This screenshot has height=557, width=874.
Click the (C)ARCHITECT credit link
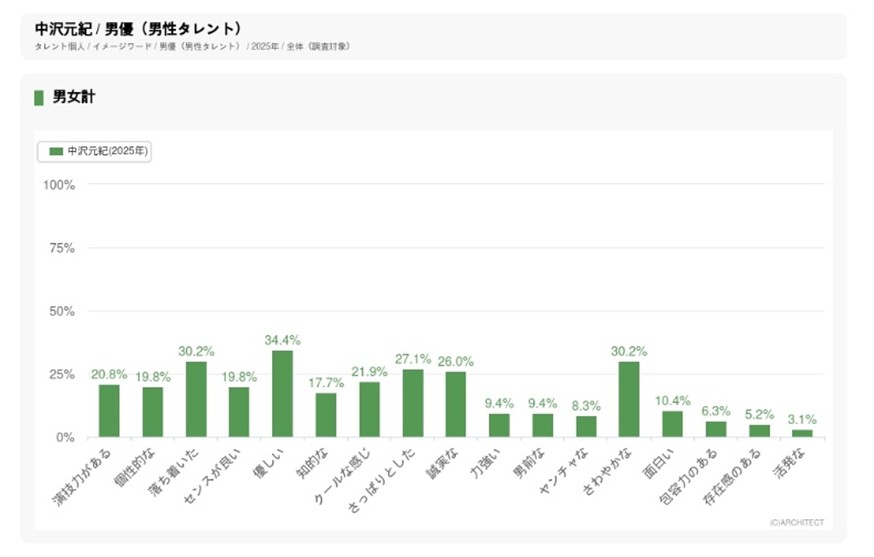coord(797,521)
